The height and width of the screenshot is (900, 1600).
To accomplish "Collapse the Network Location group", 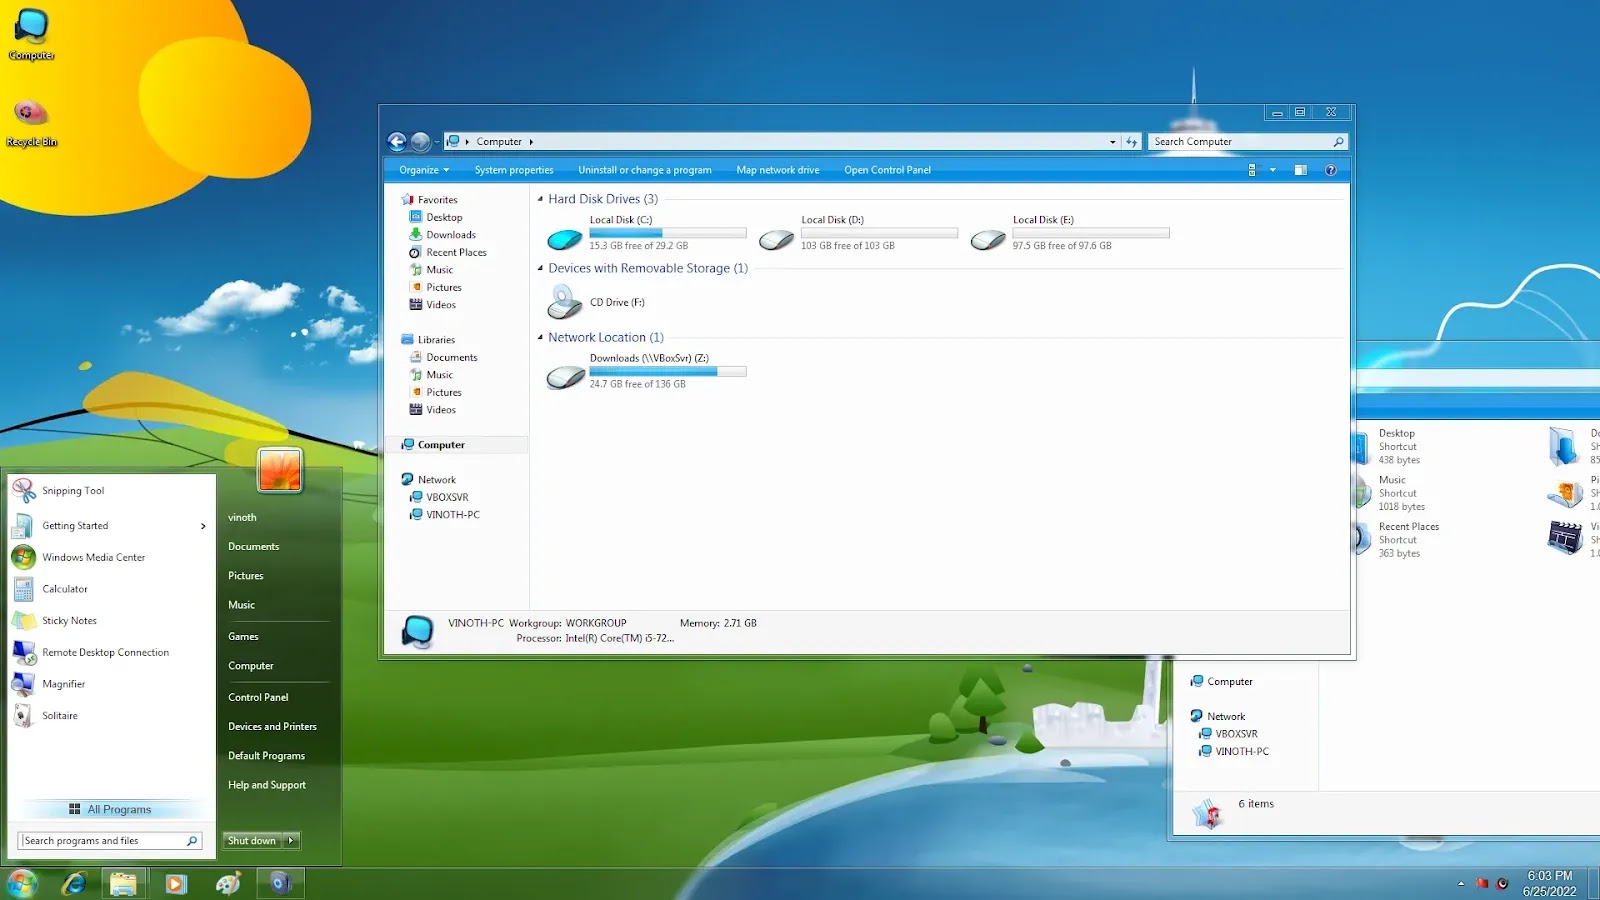I will point(540,338).
